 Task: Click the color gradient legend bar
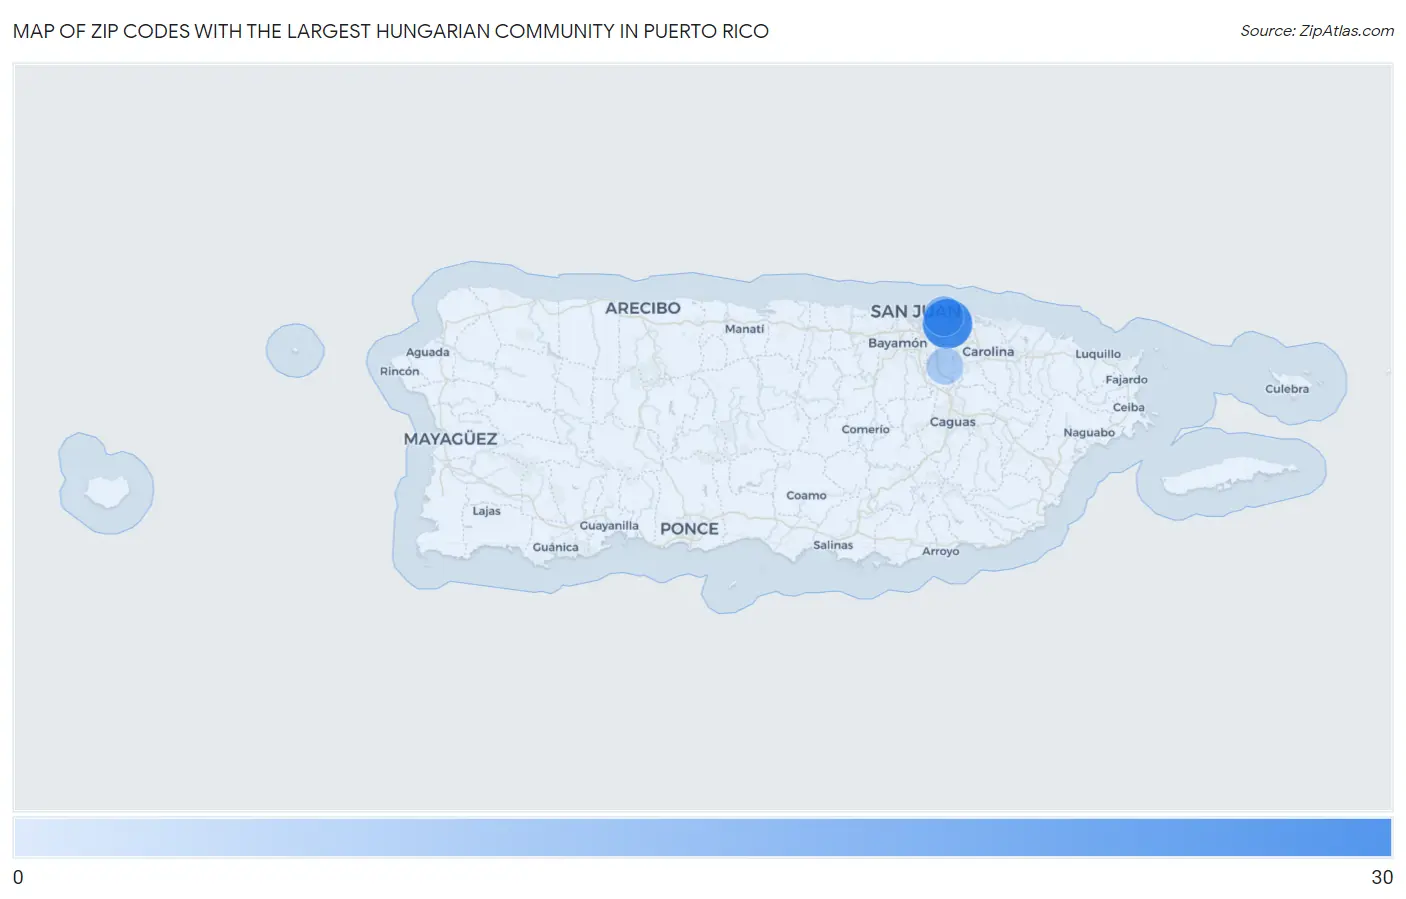702,838
